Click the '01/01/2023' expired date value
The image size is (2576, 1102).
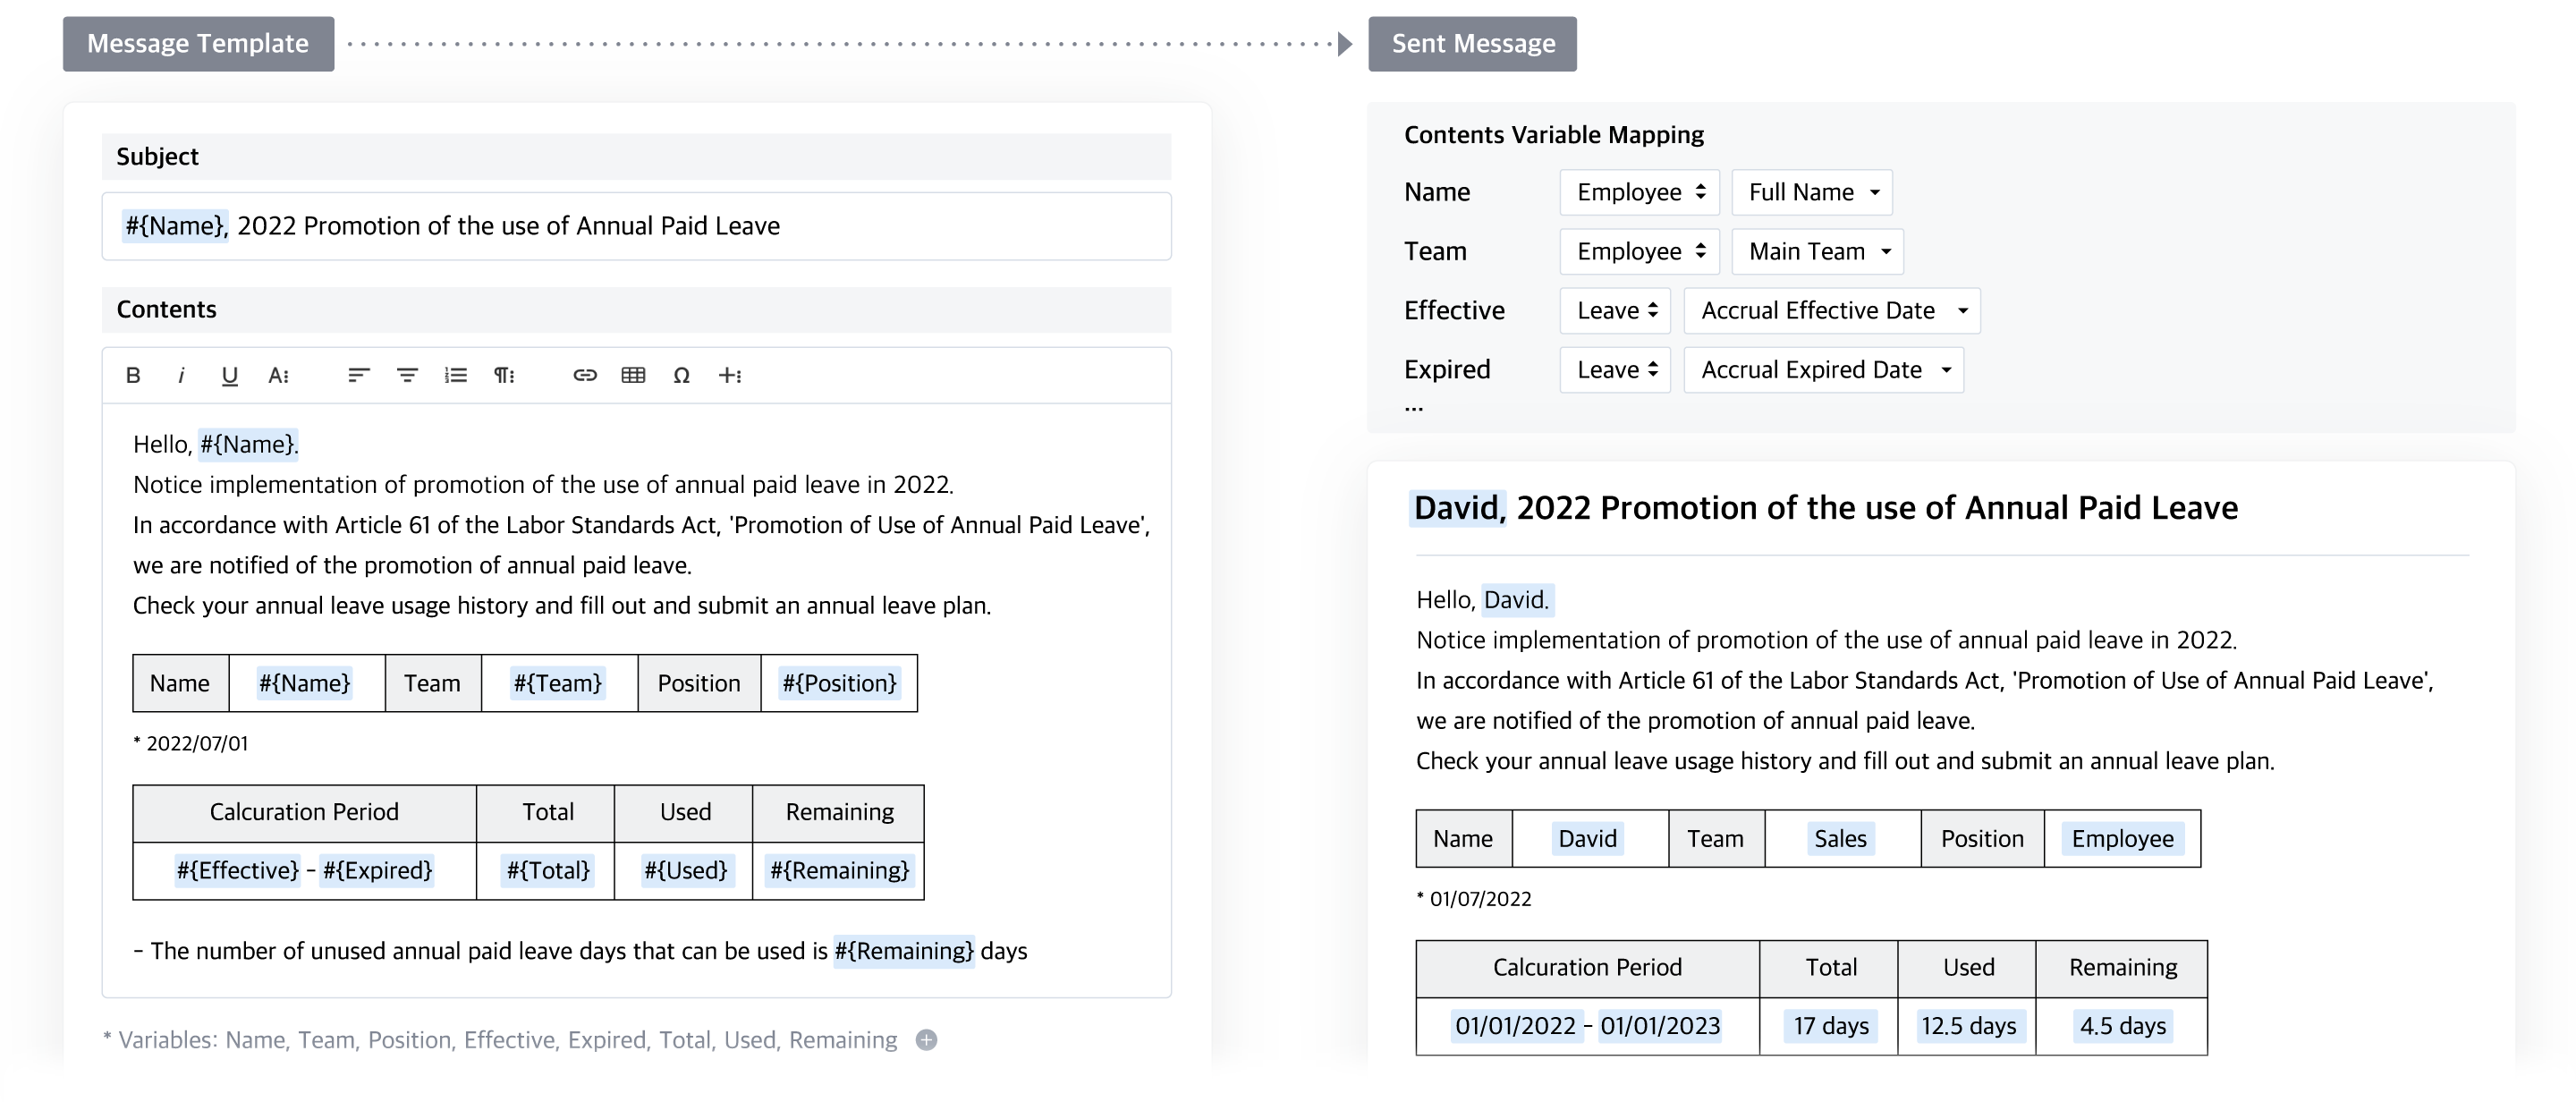click(x=1660, y=1026)
